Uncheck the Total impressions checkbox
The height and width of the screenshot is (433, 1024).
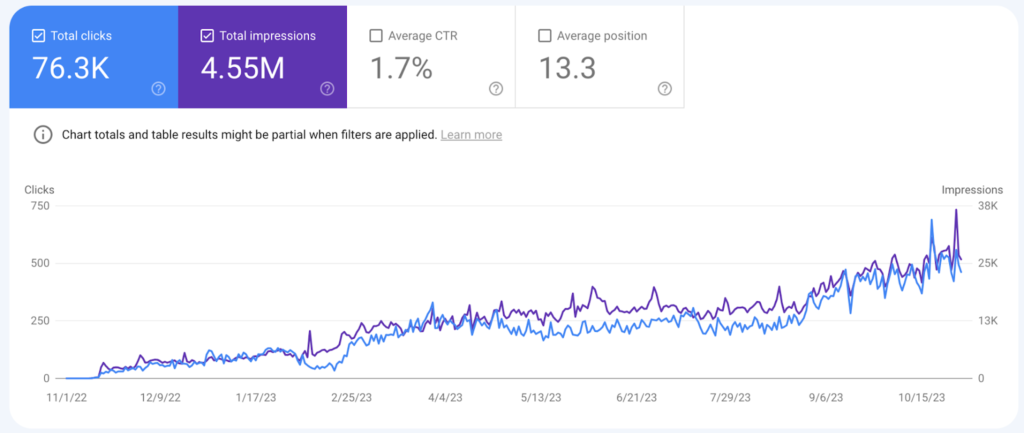[x=207, y=36]
